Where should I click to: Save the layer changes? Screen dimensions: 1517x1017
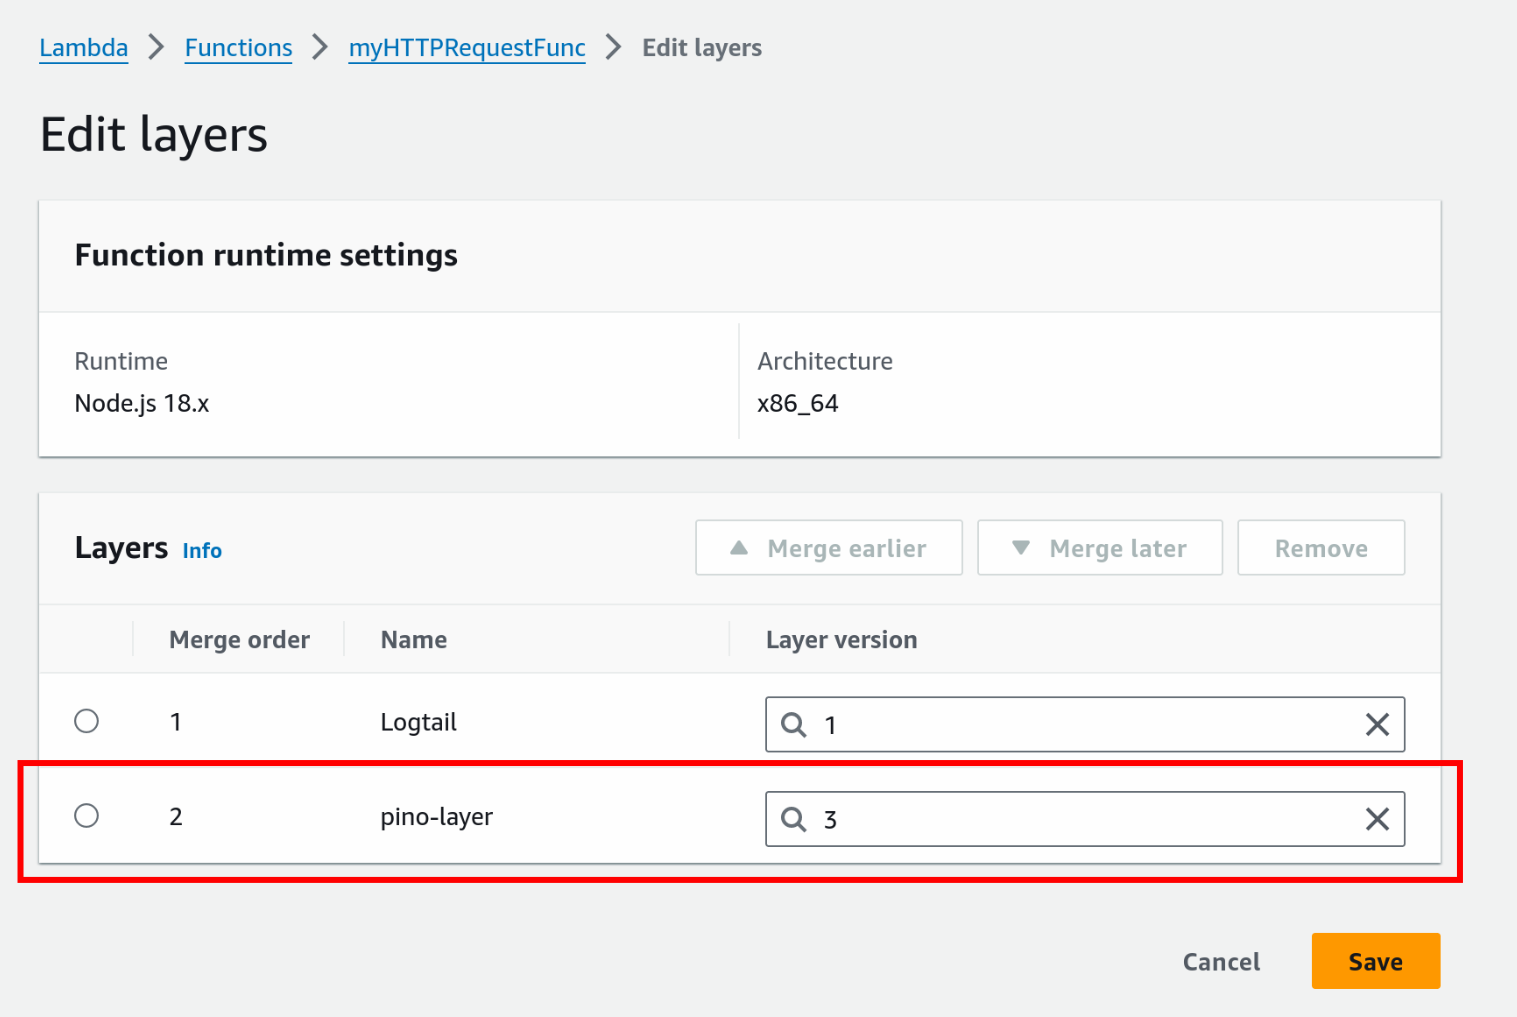[x=1375, y=962]
